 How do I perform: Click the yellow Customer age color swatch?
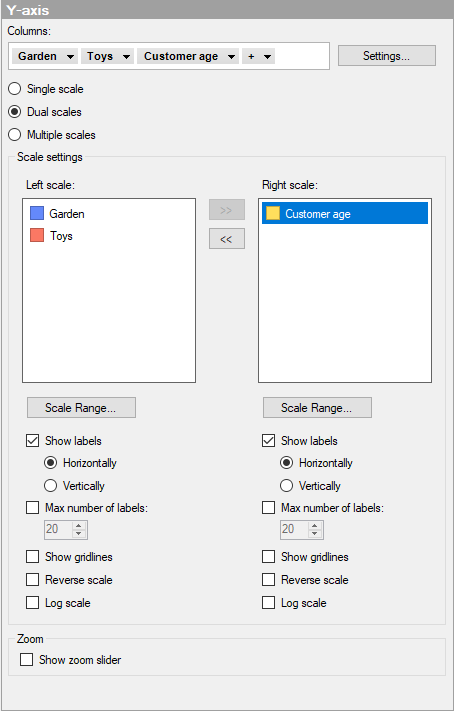coord(273,213)
